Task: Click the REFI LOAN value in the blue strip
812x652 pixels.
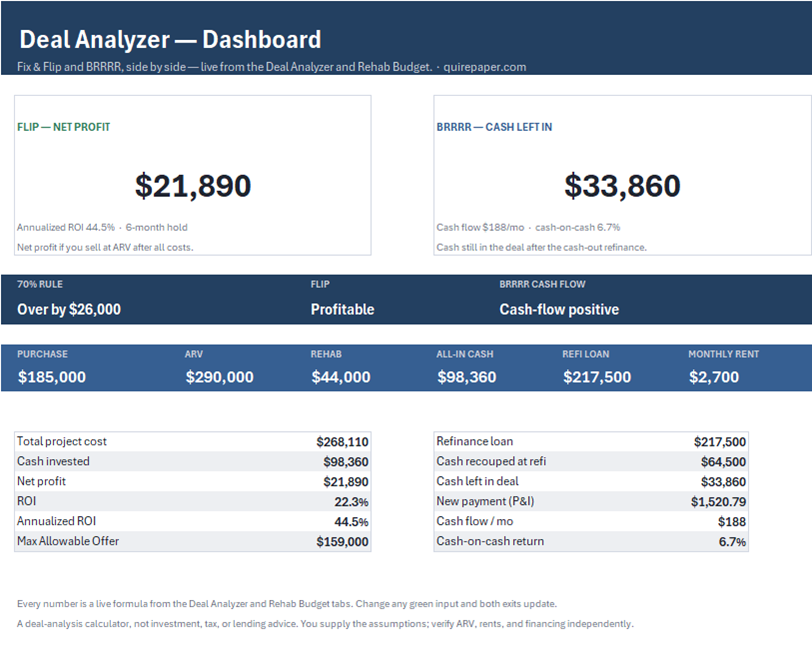Action: pyautogui.click(x=597, y=376)
